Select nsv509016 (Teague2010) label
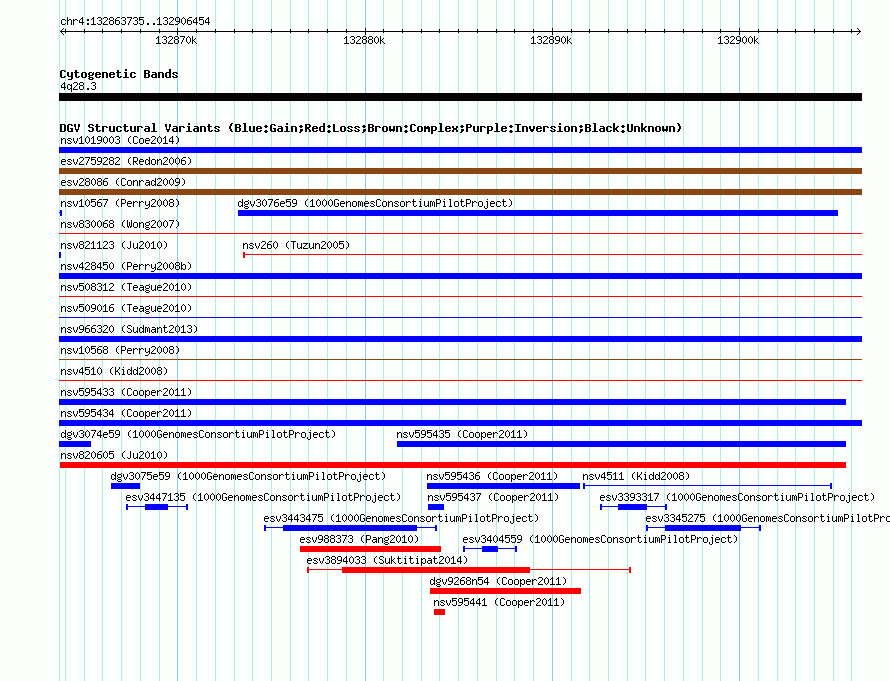The width and height of the screenshot is (890, 681). 126,308
